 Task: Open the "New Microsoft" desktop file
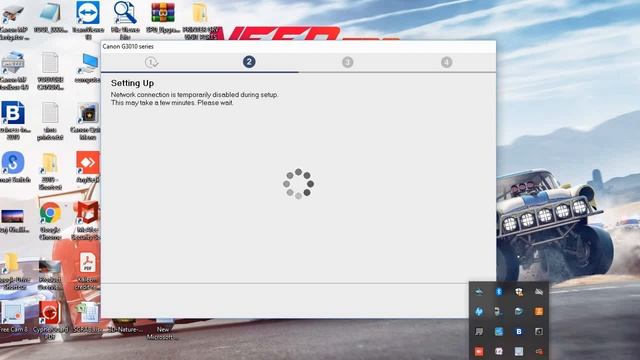tap(162, 329)
